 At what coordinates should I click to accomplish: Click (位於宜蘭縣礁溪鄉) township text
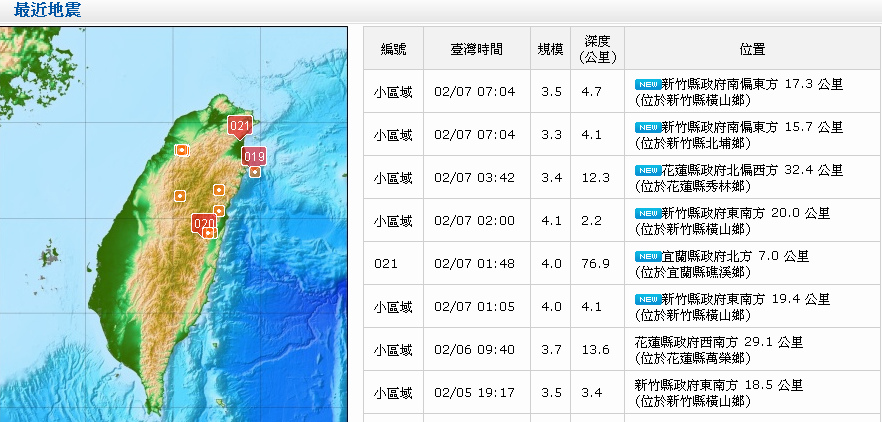[693, 272]
